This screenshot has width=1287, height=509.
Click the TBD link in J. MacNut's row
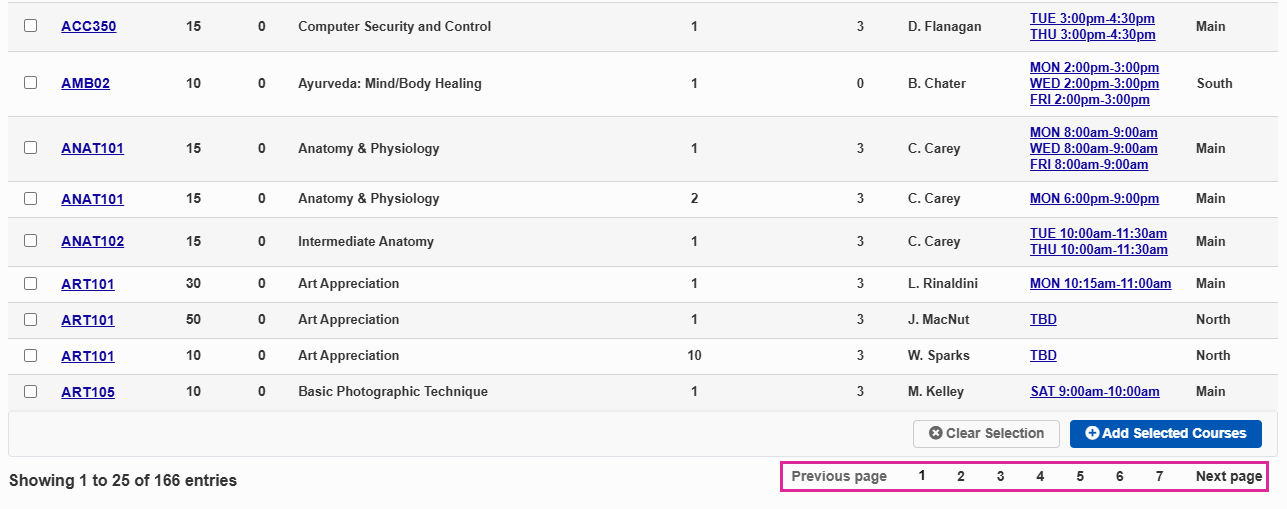1043,320
